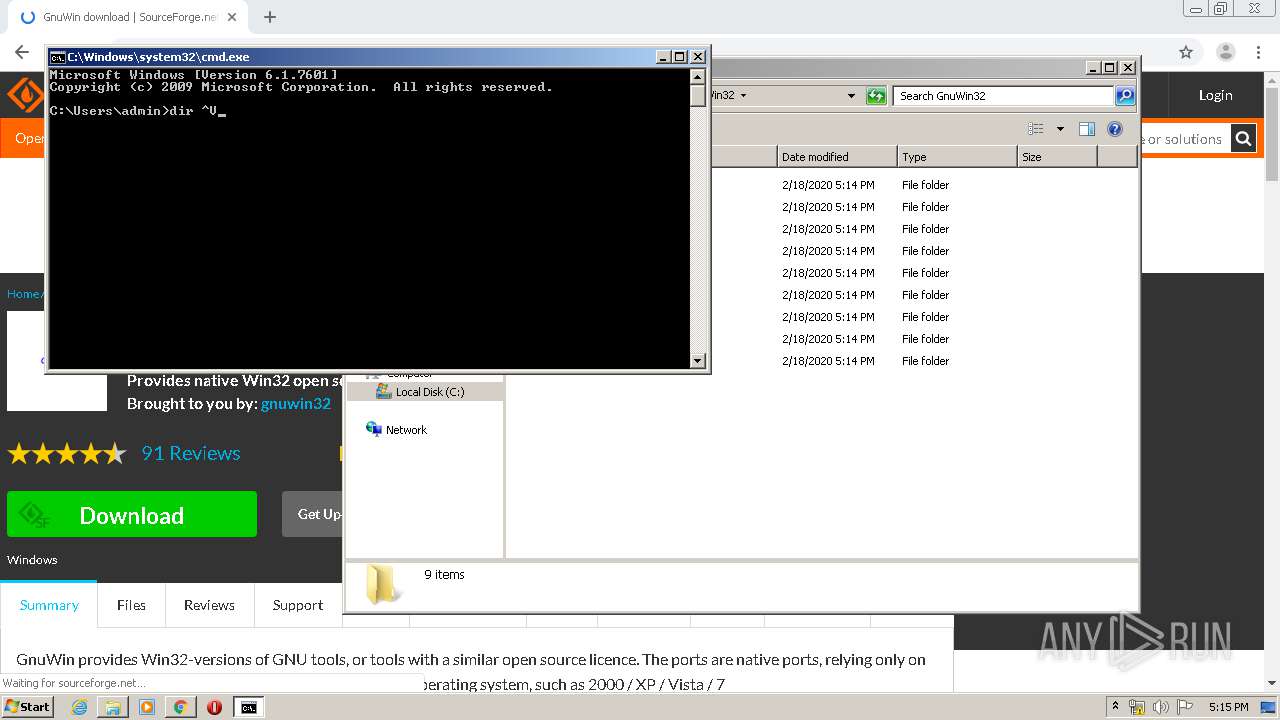Screen dimensions: 1280x720
Task: Show hidden tray icons chevron
Action: [1115, 707]
